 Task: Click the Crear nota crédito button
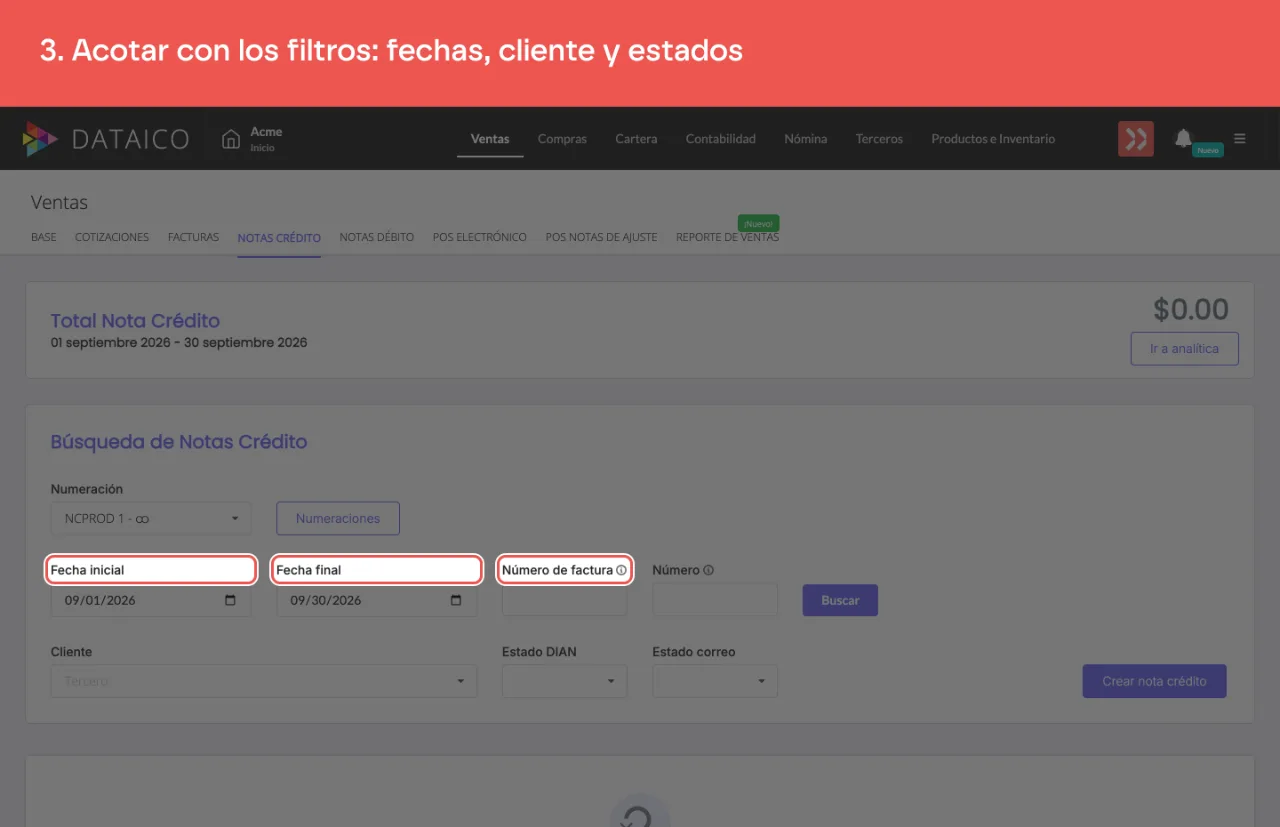tap(1154, 681)
